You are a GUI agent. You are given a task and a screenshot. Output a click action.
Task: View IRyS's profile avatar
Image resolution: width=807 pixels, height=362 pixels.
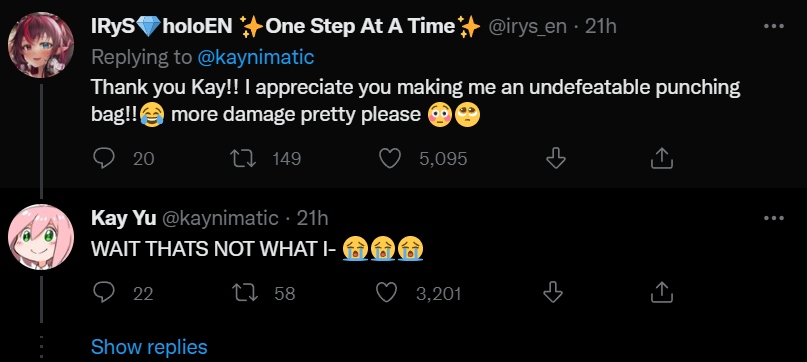coord(41,45)
